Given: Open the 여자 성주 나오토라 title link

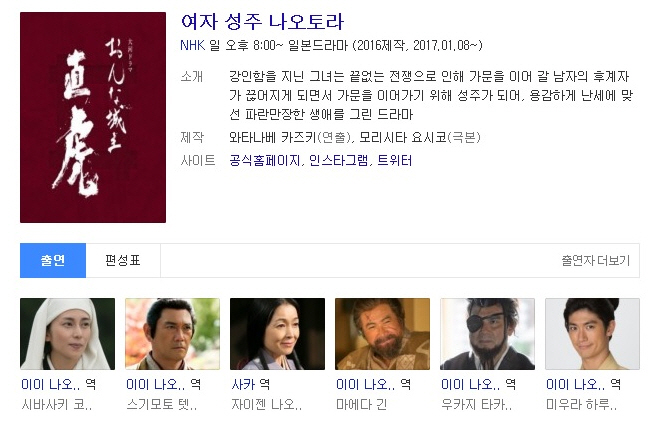Looking at the screenshot, I should pos(262,21).
